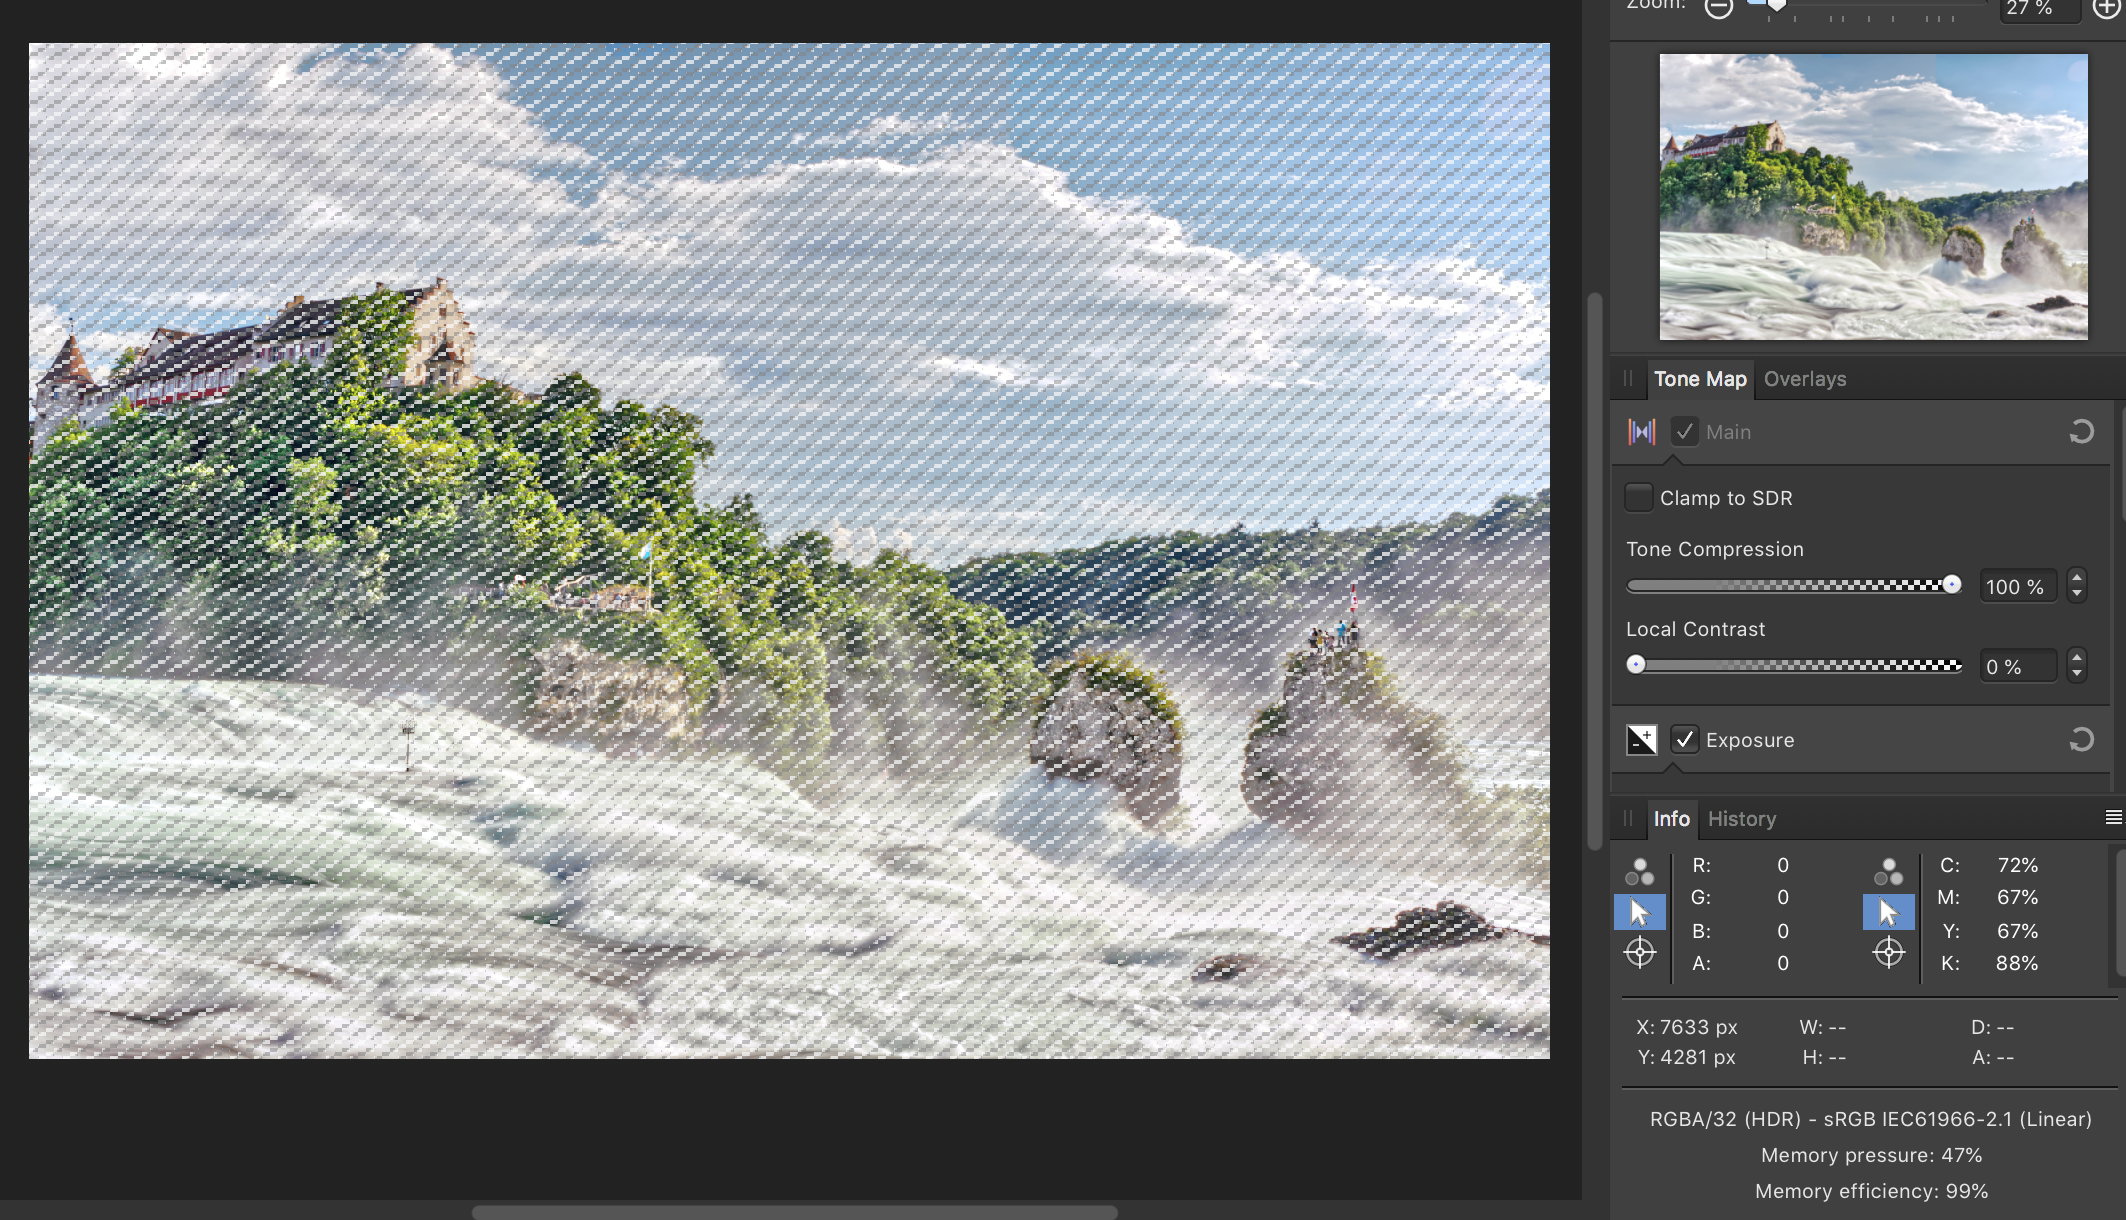The width and height of the screenshot is (2126, 1220).
Task: Increase Local Contrast with stepper
Action: coord(2077,657)
